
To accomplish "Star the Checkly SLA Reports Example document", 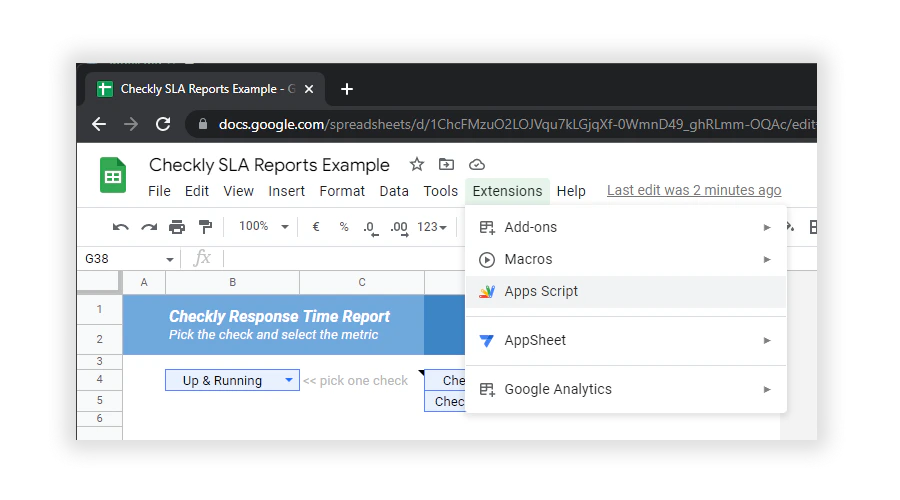I will [417, 165].
